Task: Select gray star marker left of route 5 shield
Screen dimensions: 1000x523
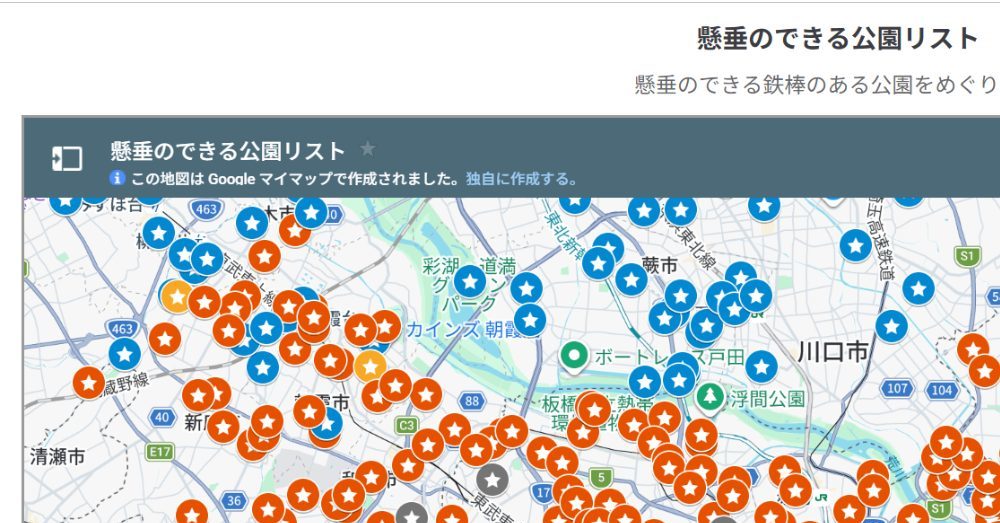Action: 492,480
